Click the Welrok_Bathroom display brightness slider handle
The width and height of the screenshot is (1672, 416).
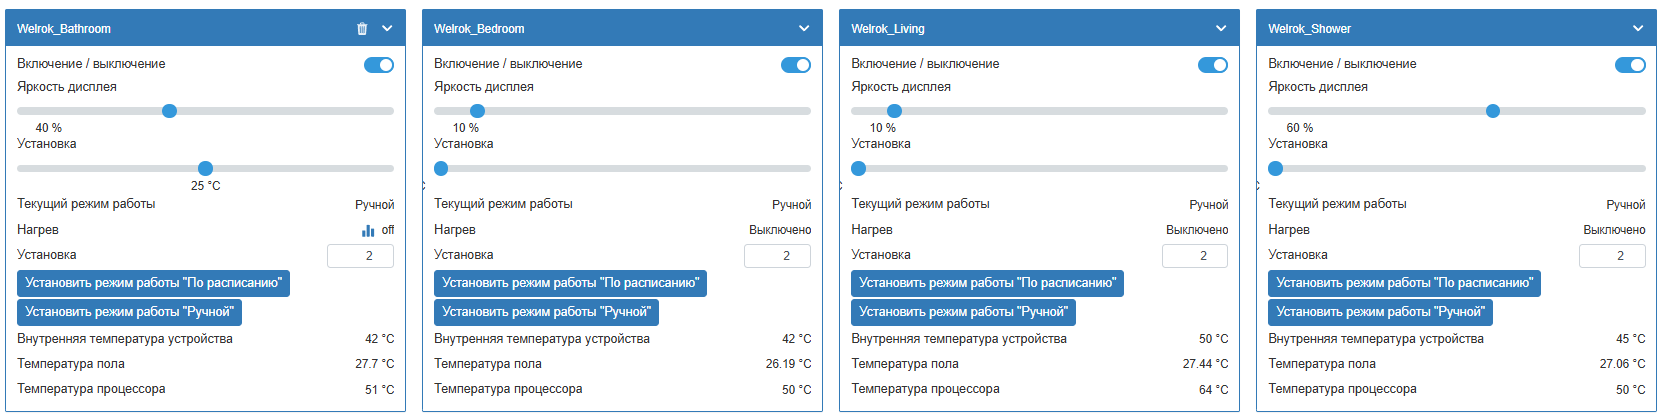pos(169,111)
